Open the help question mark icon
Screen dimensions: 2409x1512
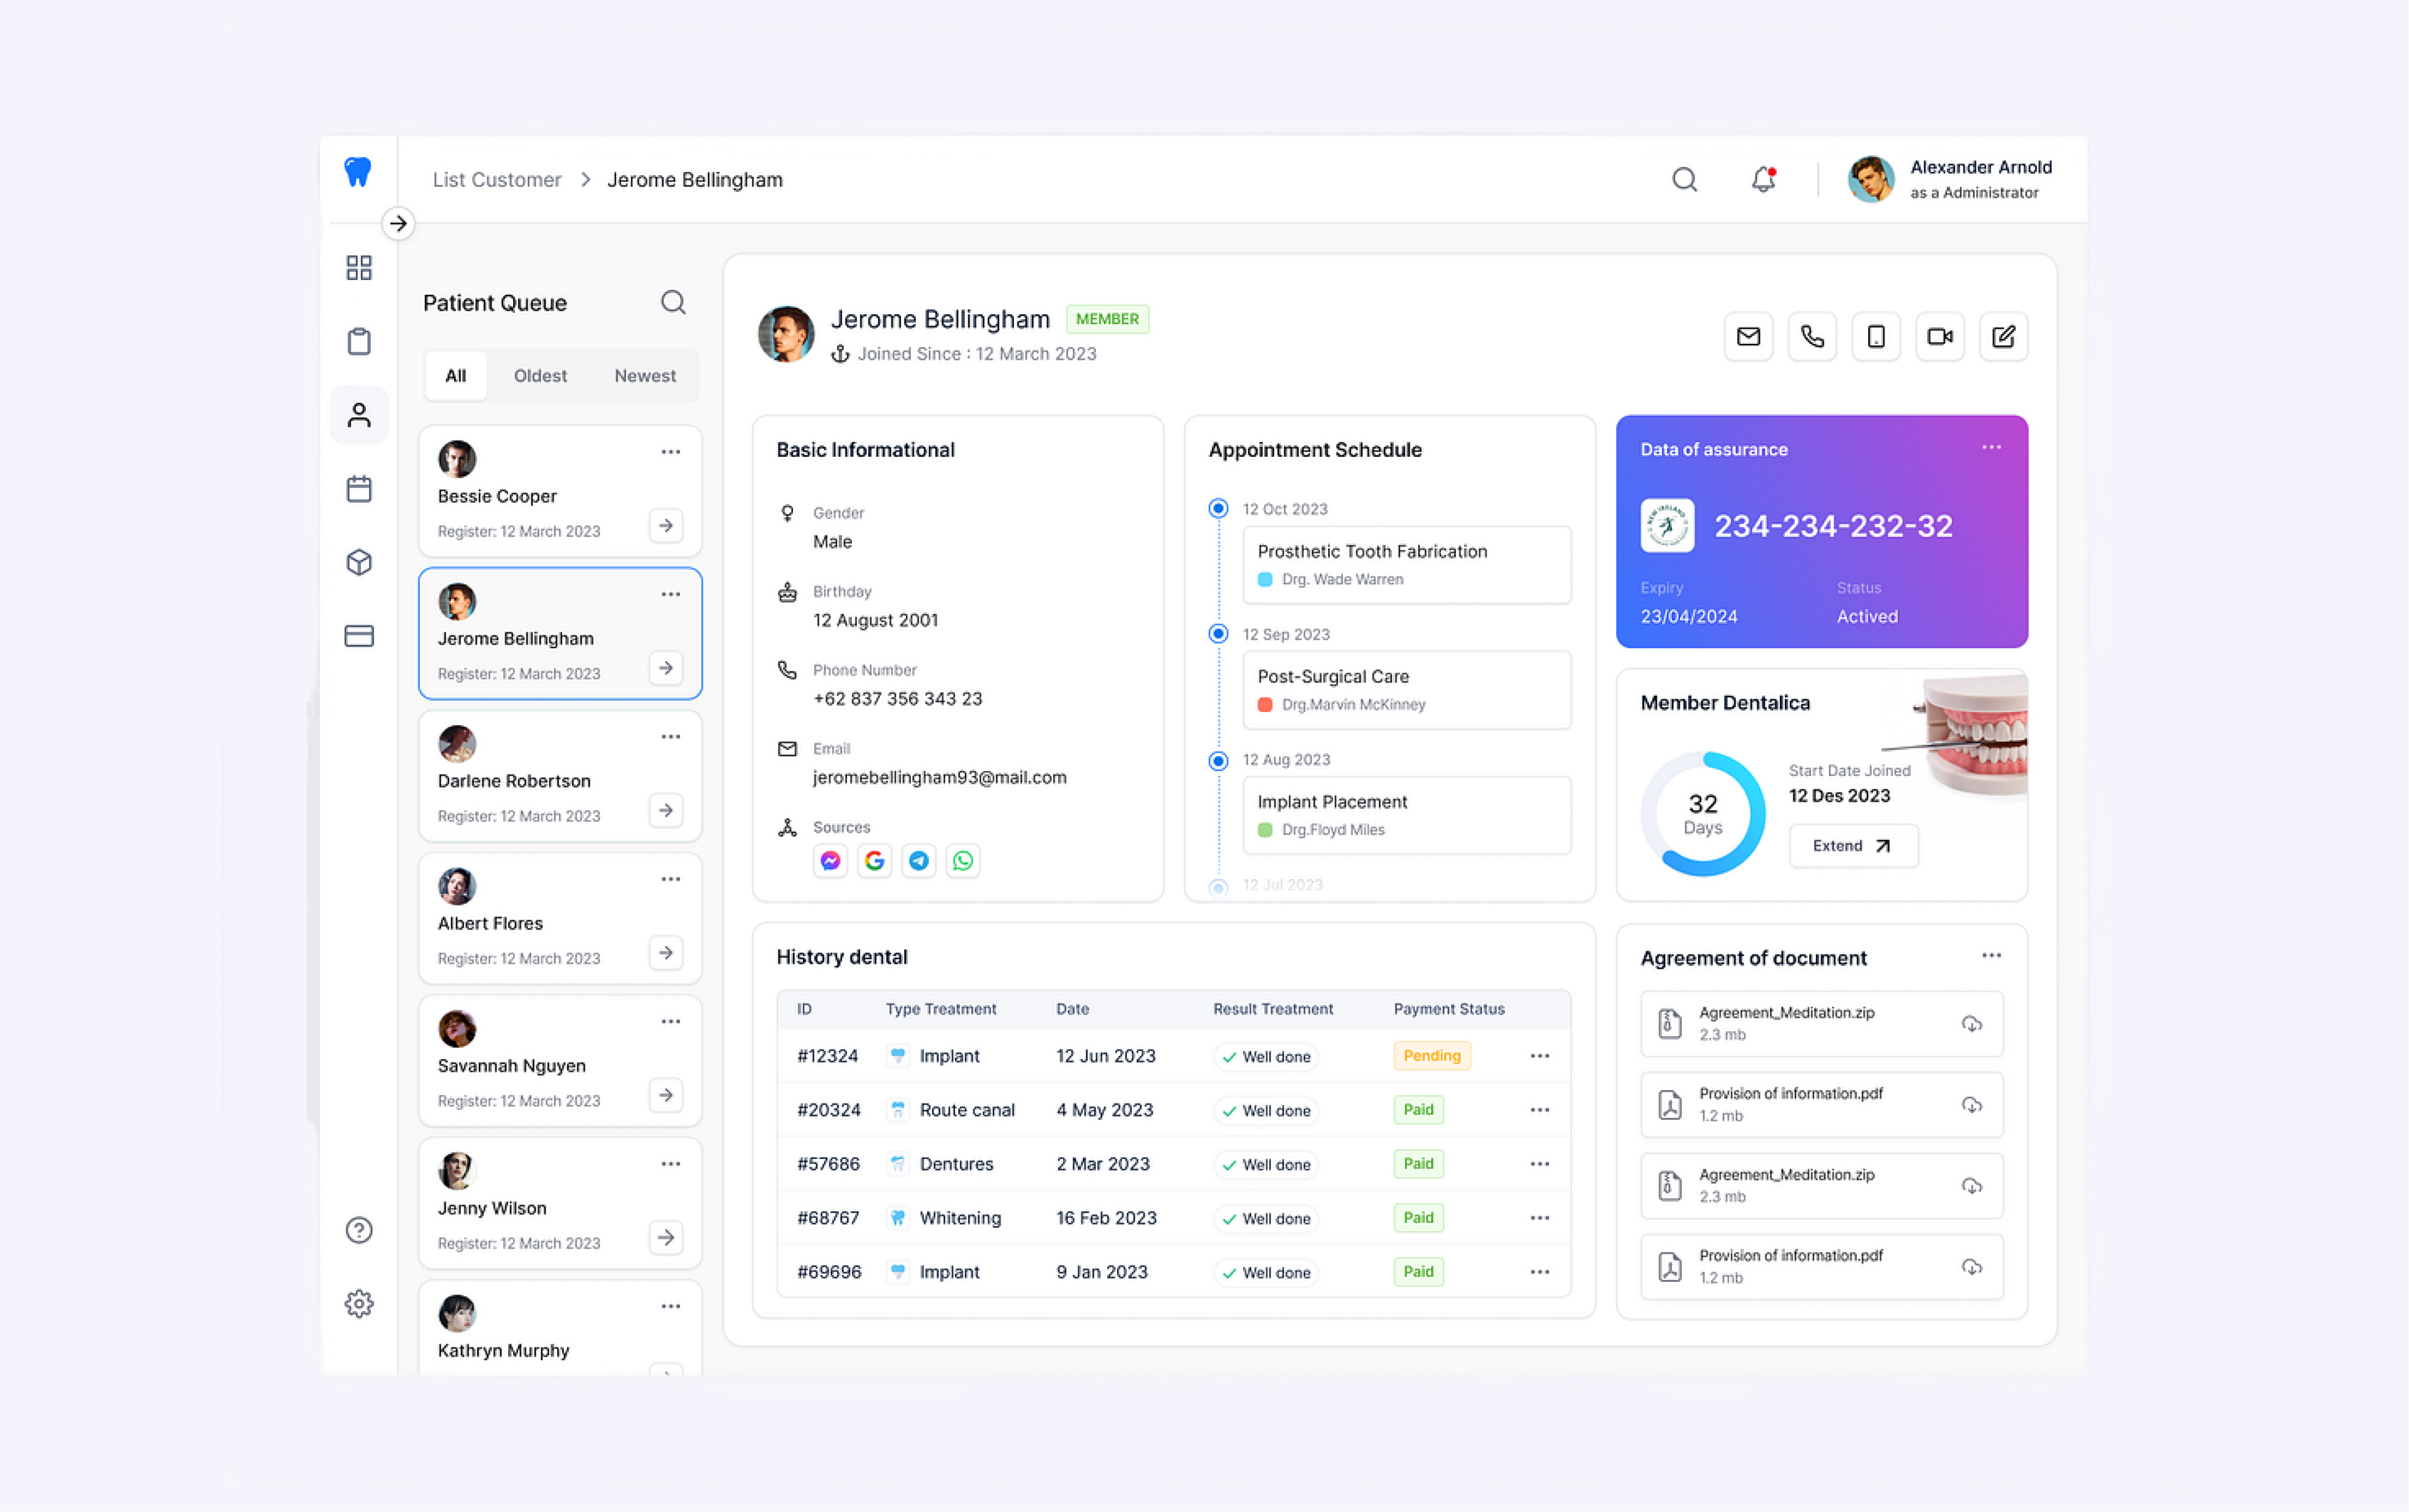[359, 1230]
